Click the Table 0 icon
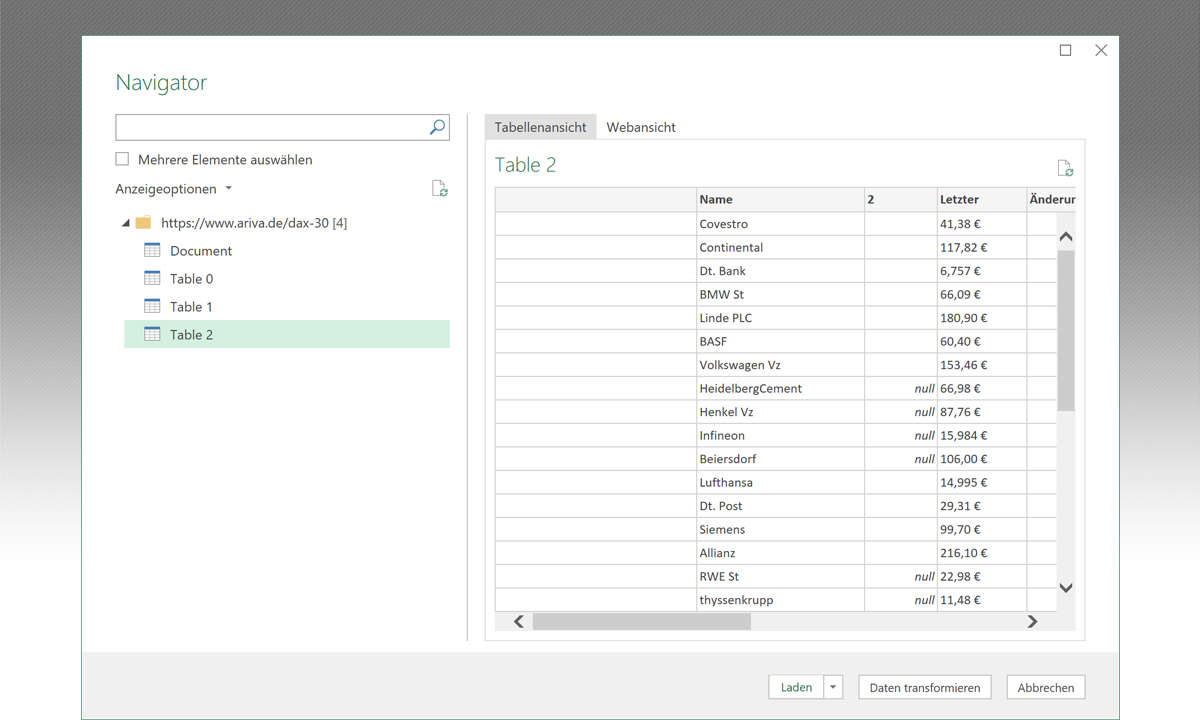 (152, 278)
